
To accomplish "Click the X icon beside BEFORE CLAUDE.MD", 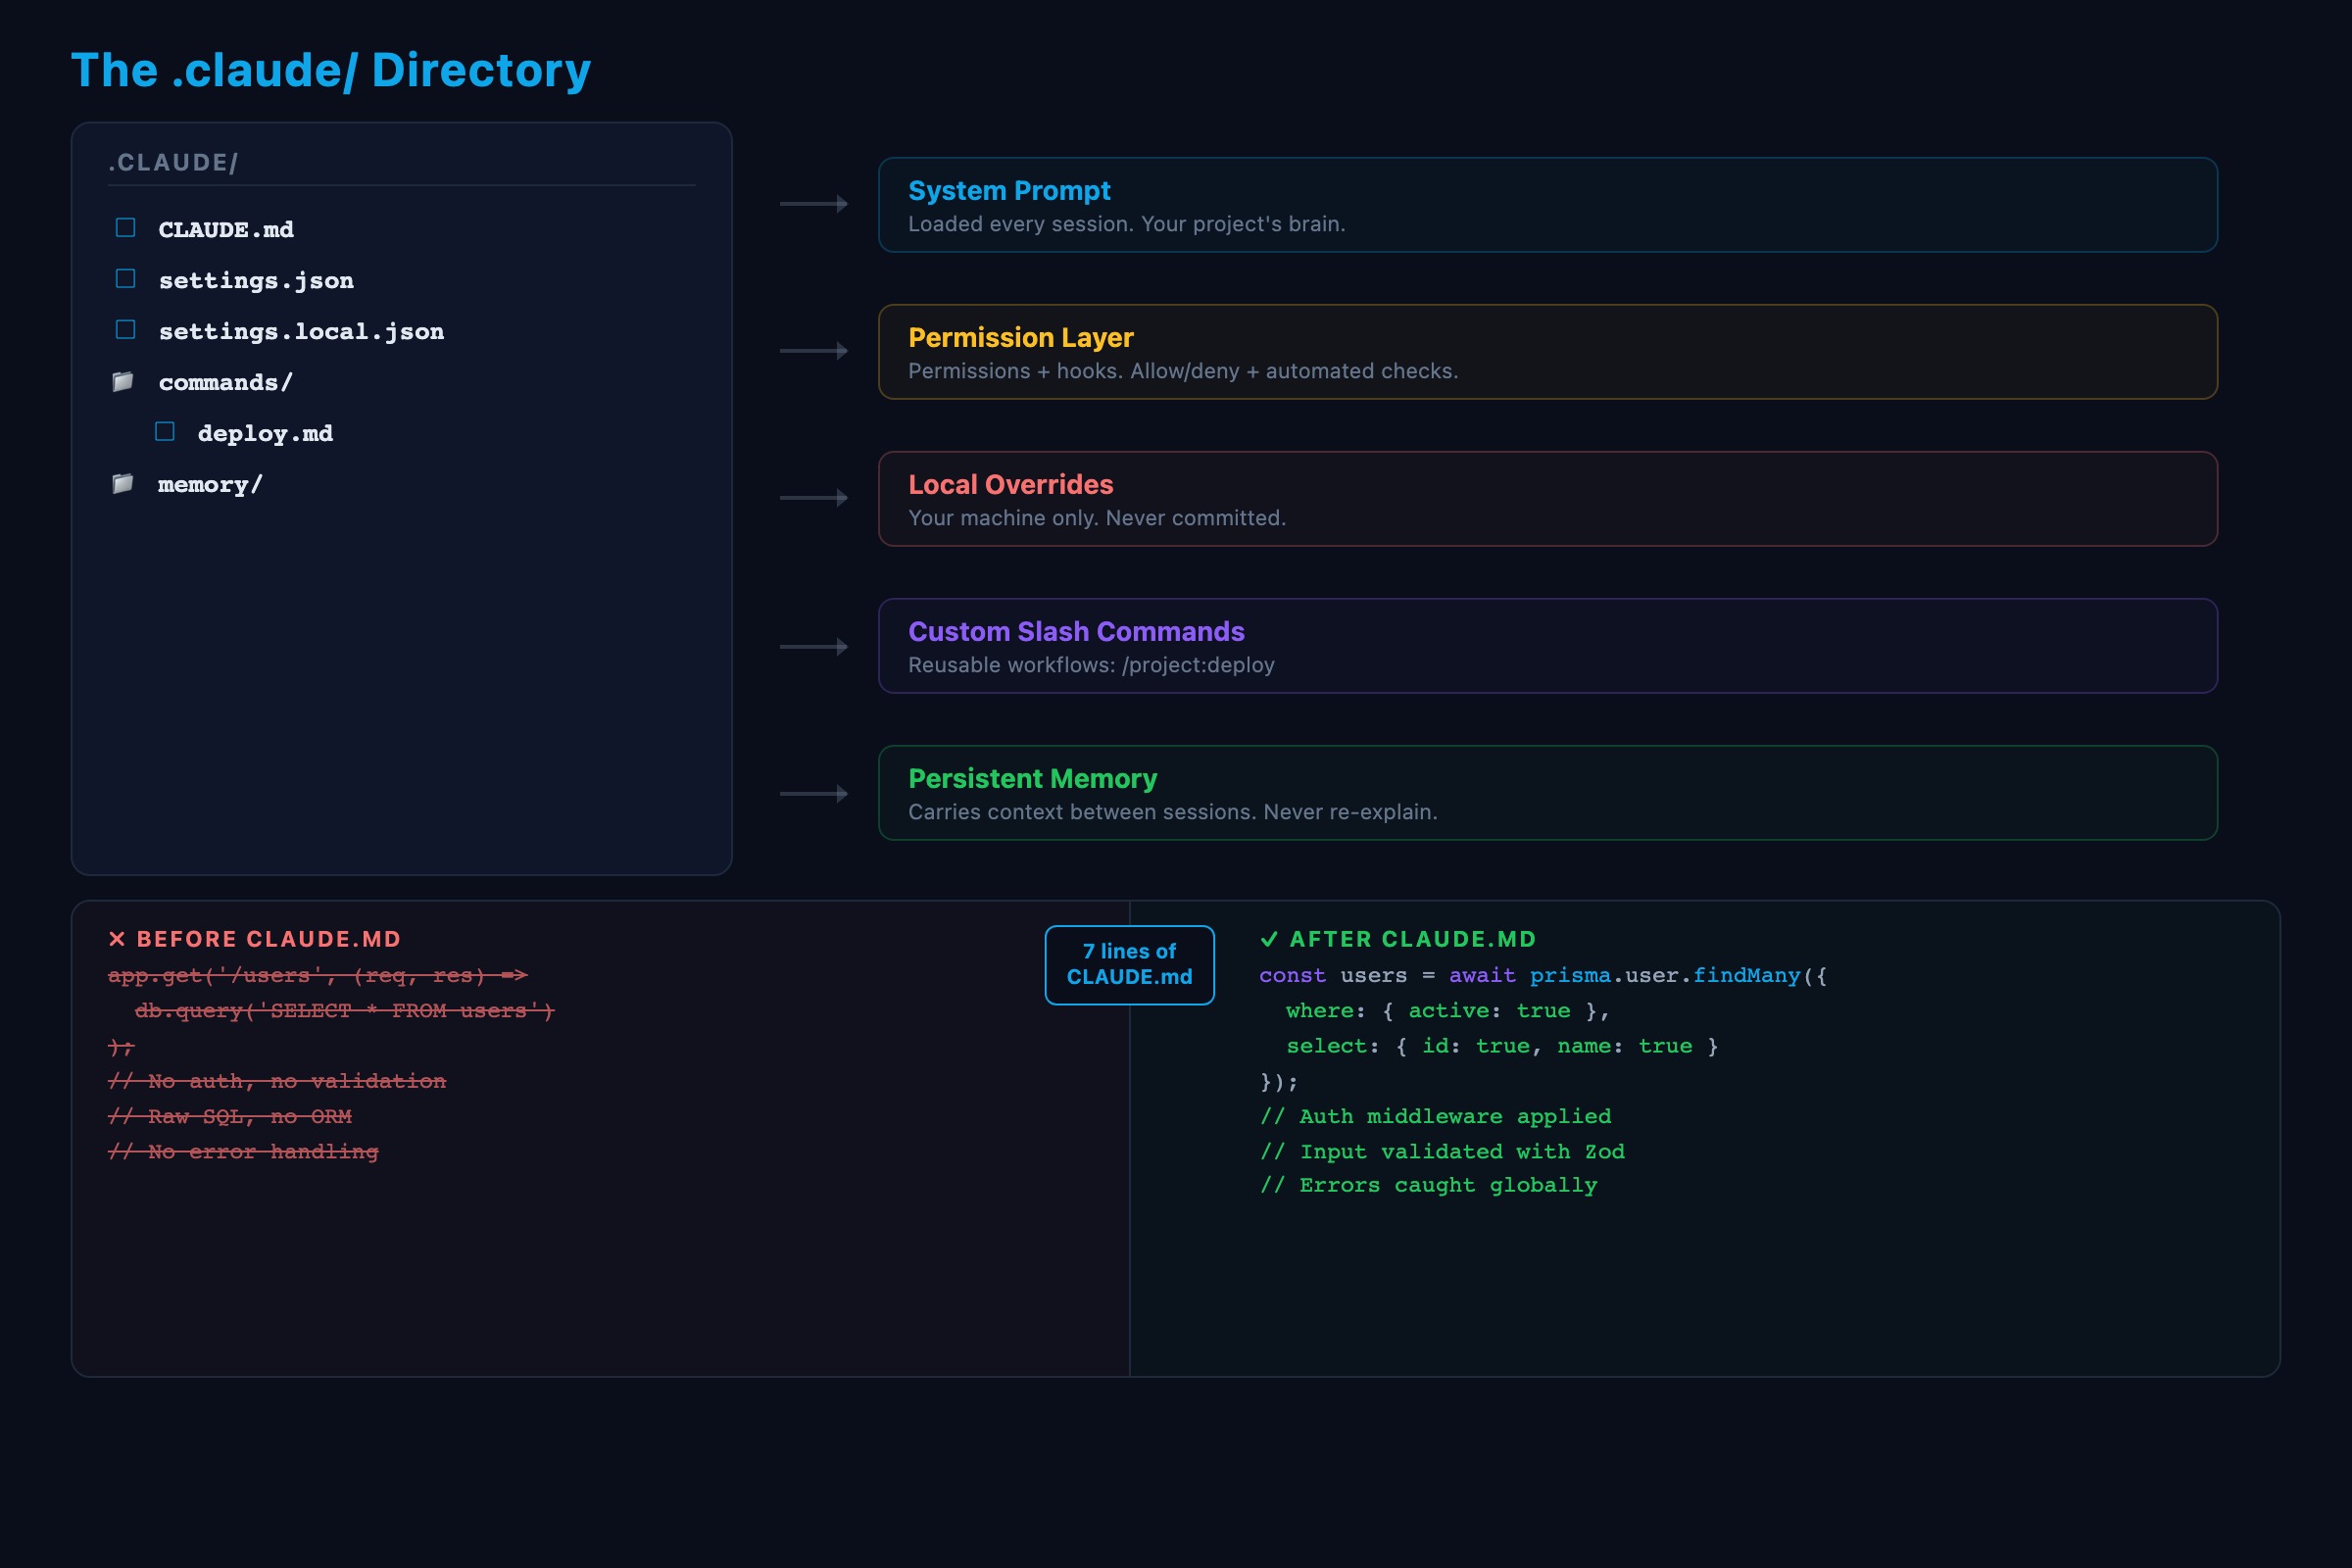I will click(x=118, y=938).
